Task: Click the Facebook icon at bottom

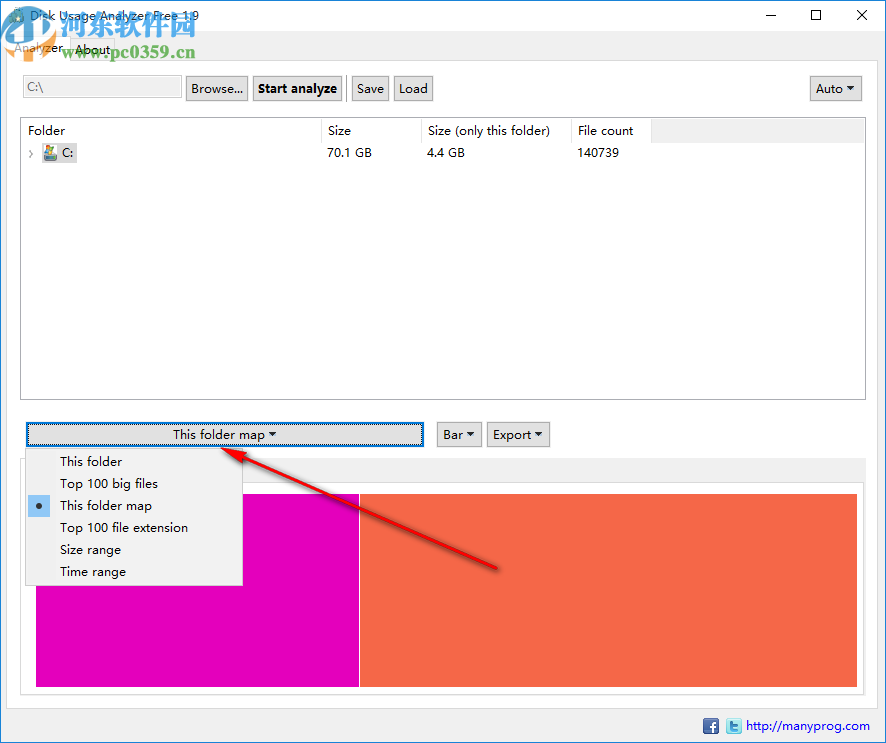Action: pyautogui.click(x=711, y=726)
